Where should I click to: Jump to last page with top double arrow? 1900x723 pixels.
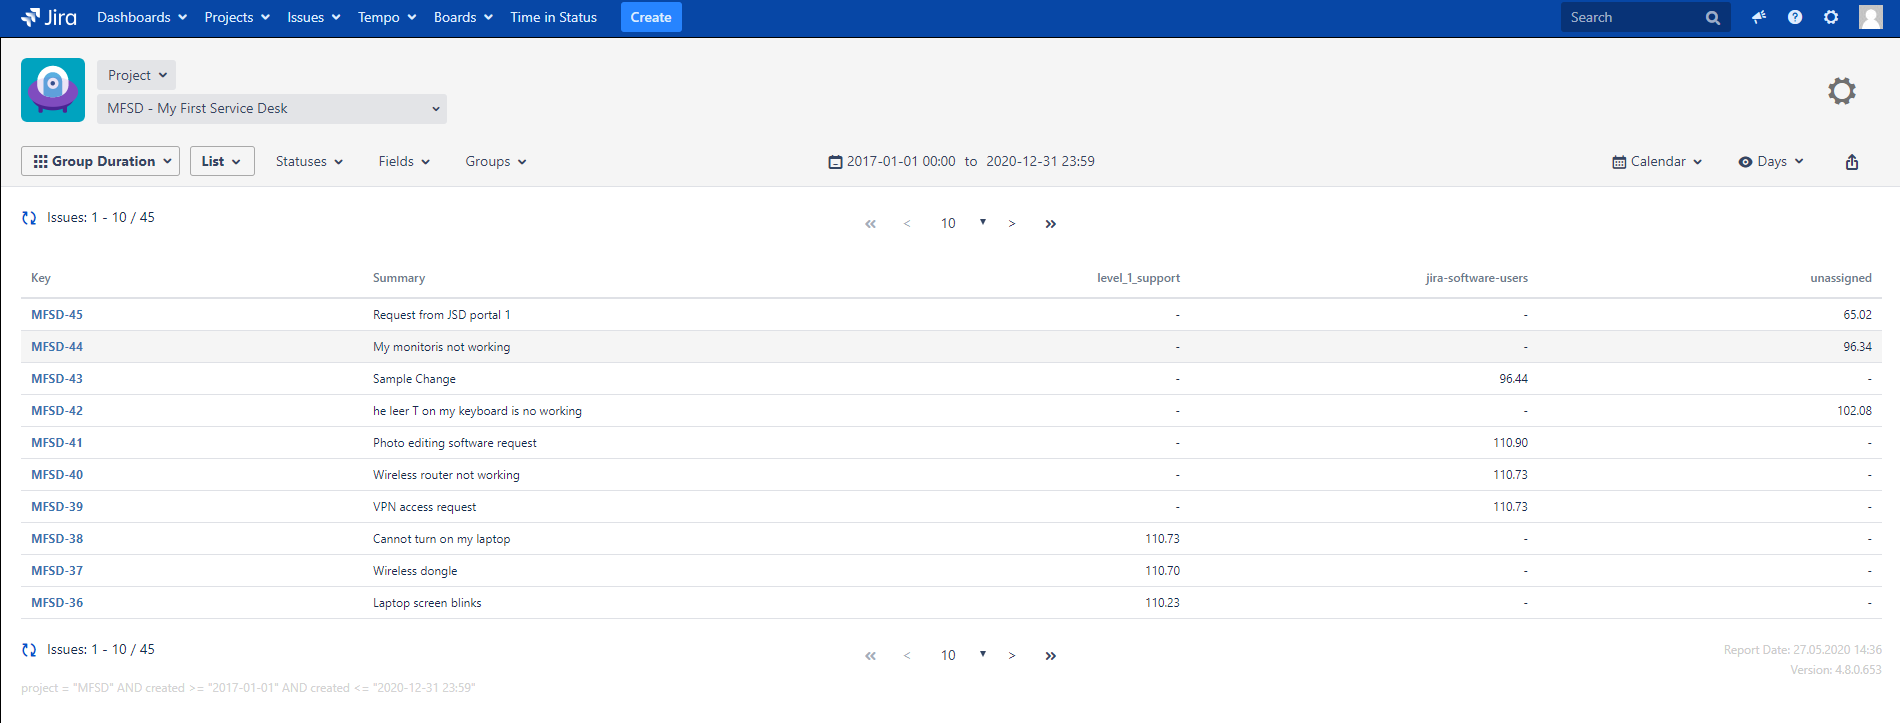coord(1050,224)
